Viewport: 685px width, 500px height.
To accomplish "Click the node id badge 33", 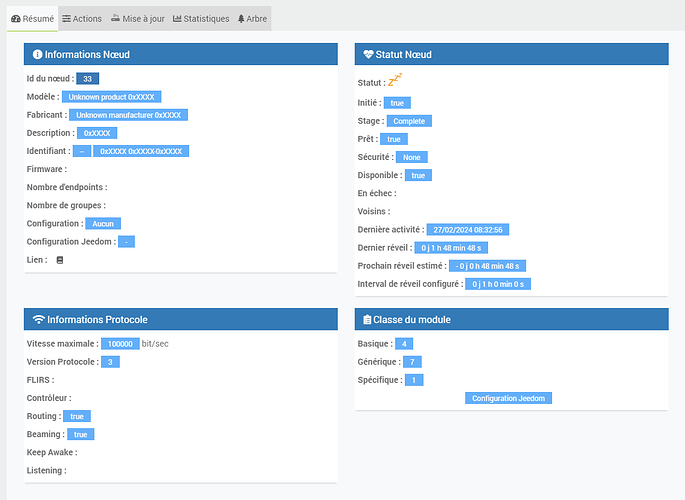I will (x=87, y=79).
